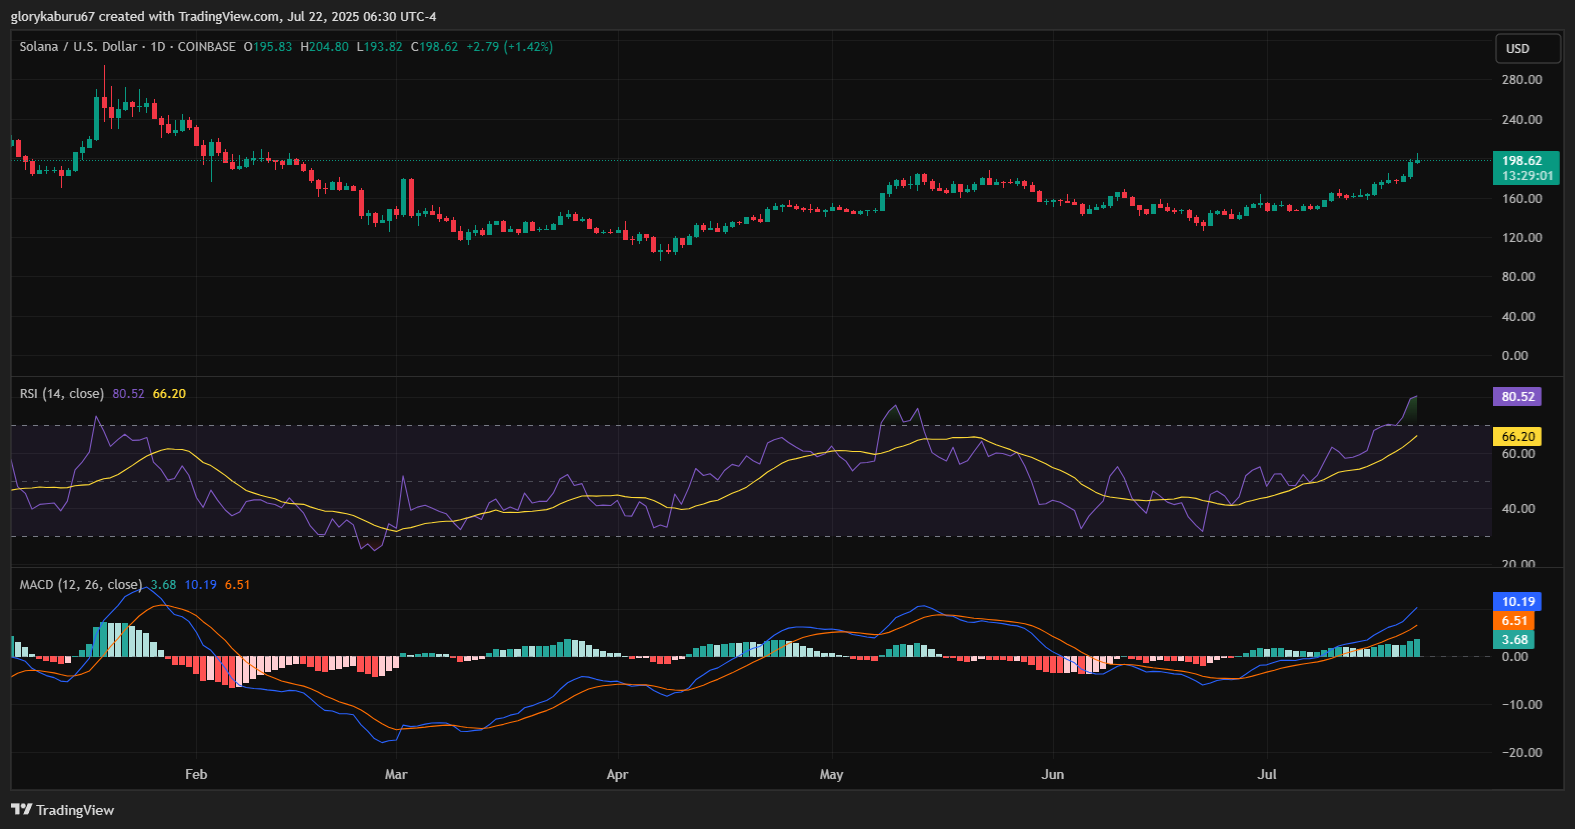
Task: Select the MACD (12, 26, close) legend
Action: (x=81, y=585)
